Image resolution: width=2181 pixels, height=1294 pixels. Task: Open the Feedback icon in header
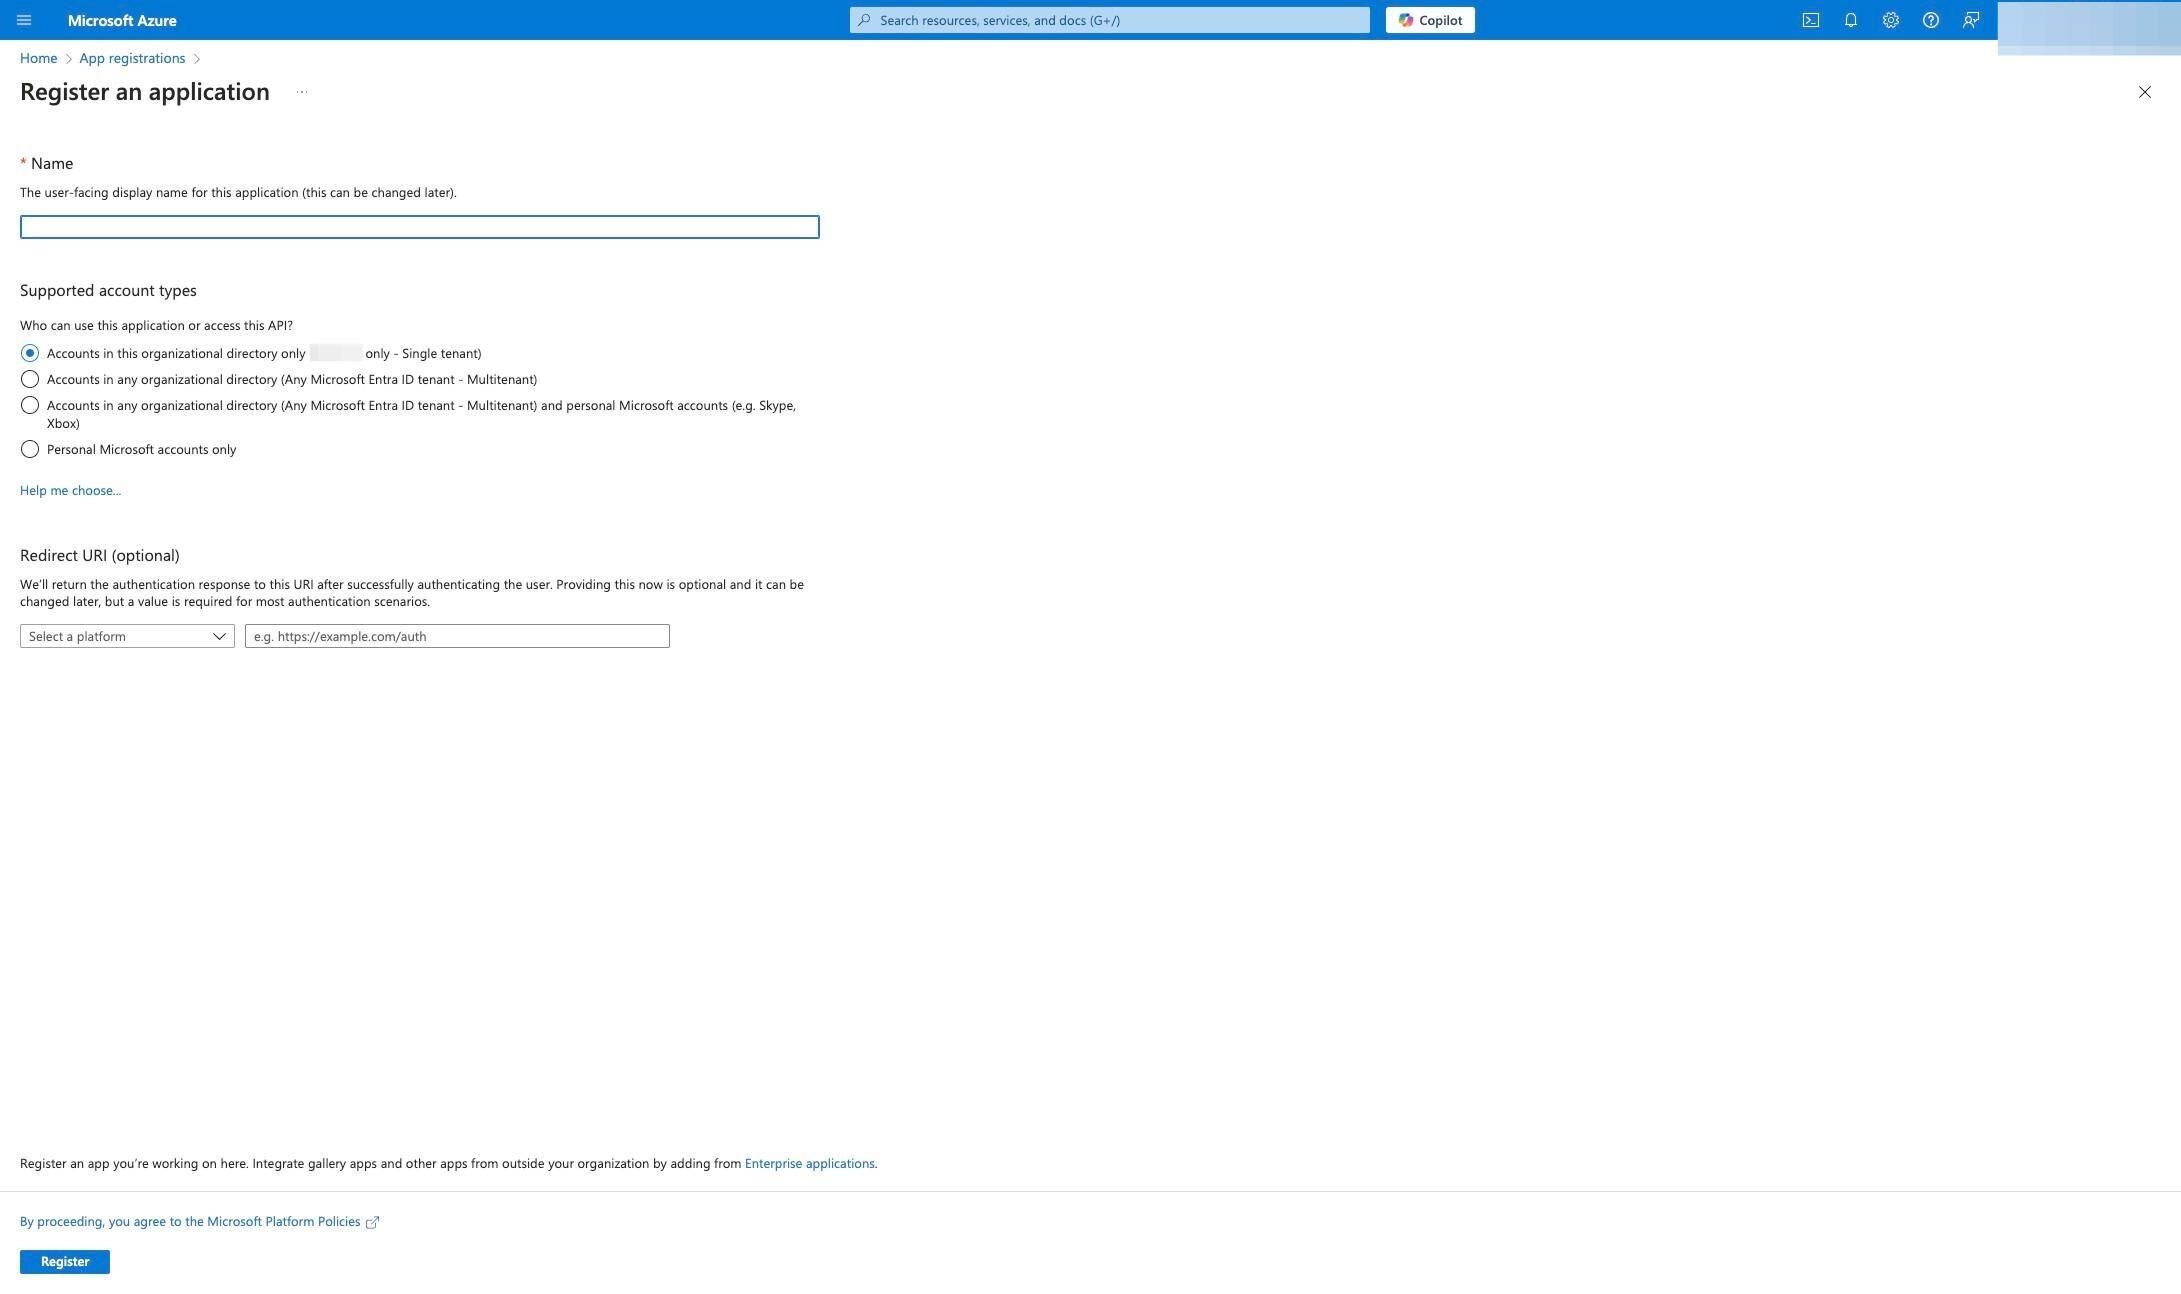[1970, 20]
